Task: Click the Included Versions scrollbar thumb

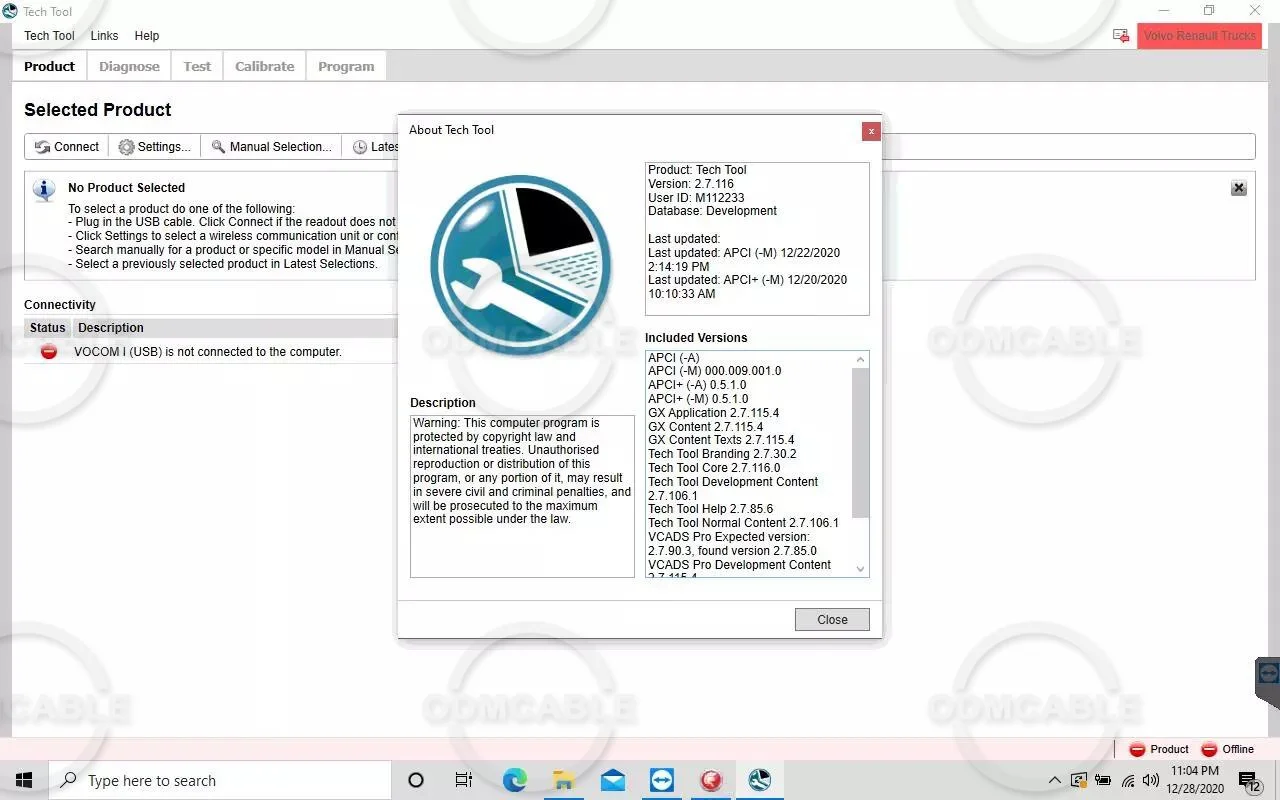Action: click(860, 443)
